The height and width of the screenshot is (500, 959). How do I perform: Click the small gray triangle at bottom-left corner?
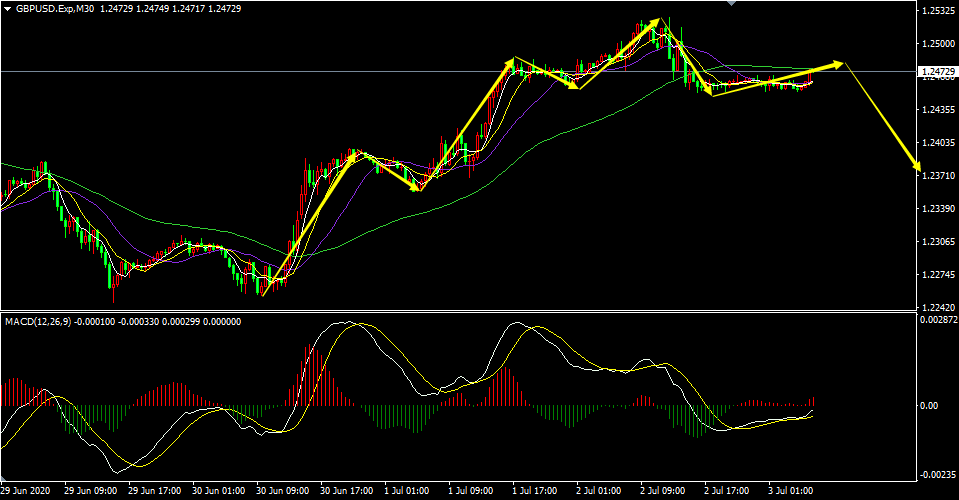4,477
